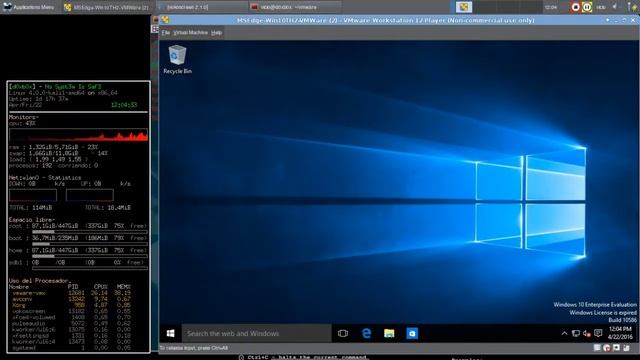Click the VMware Player title bar icon
This screenshot has height=360, width=640.
click(x=165, y=20)
